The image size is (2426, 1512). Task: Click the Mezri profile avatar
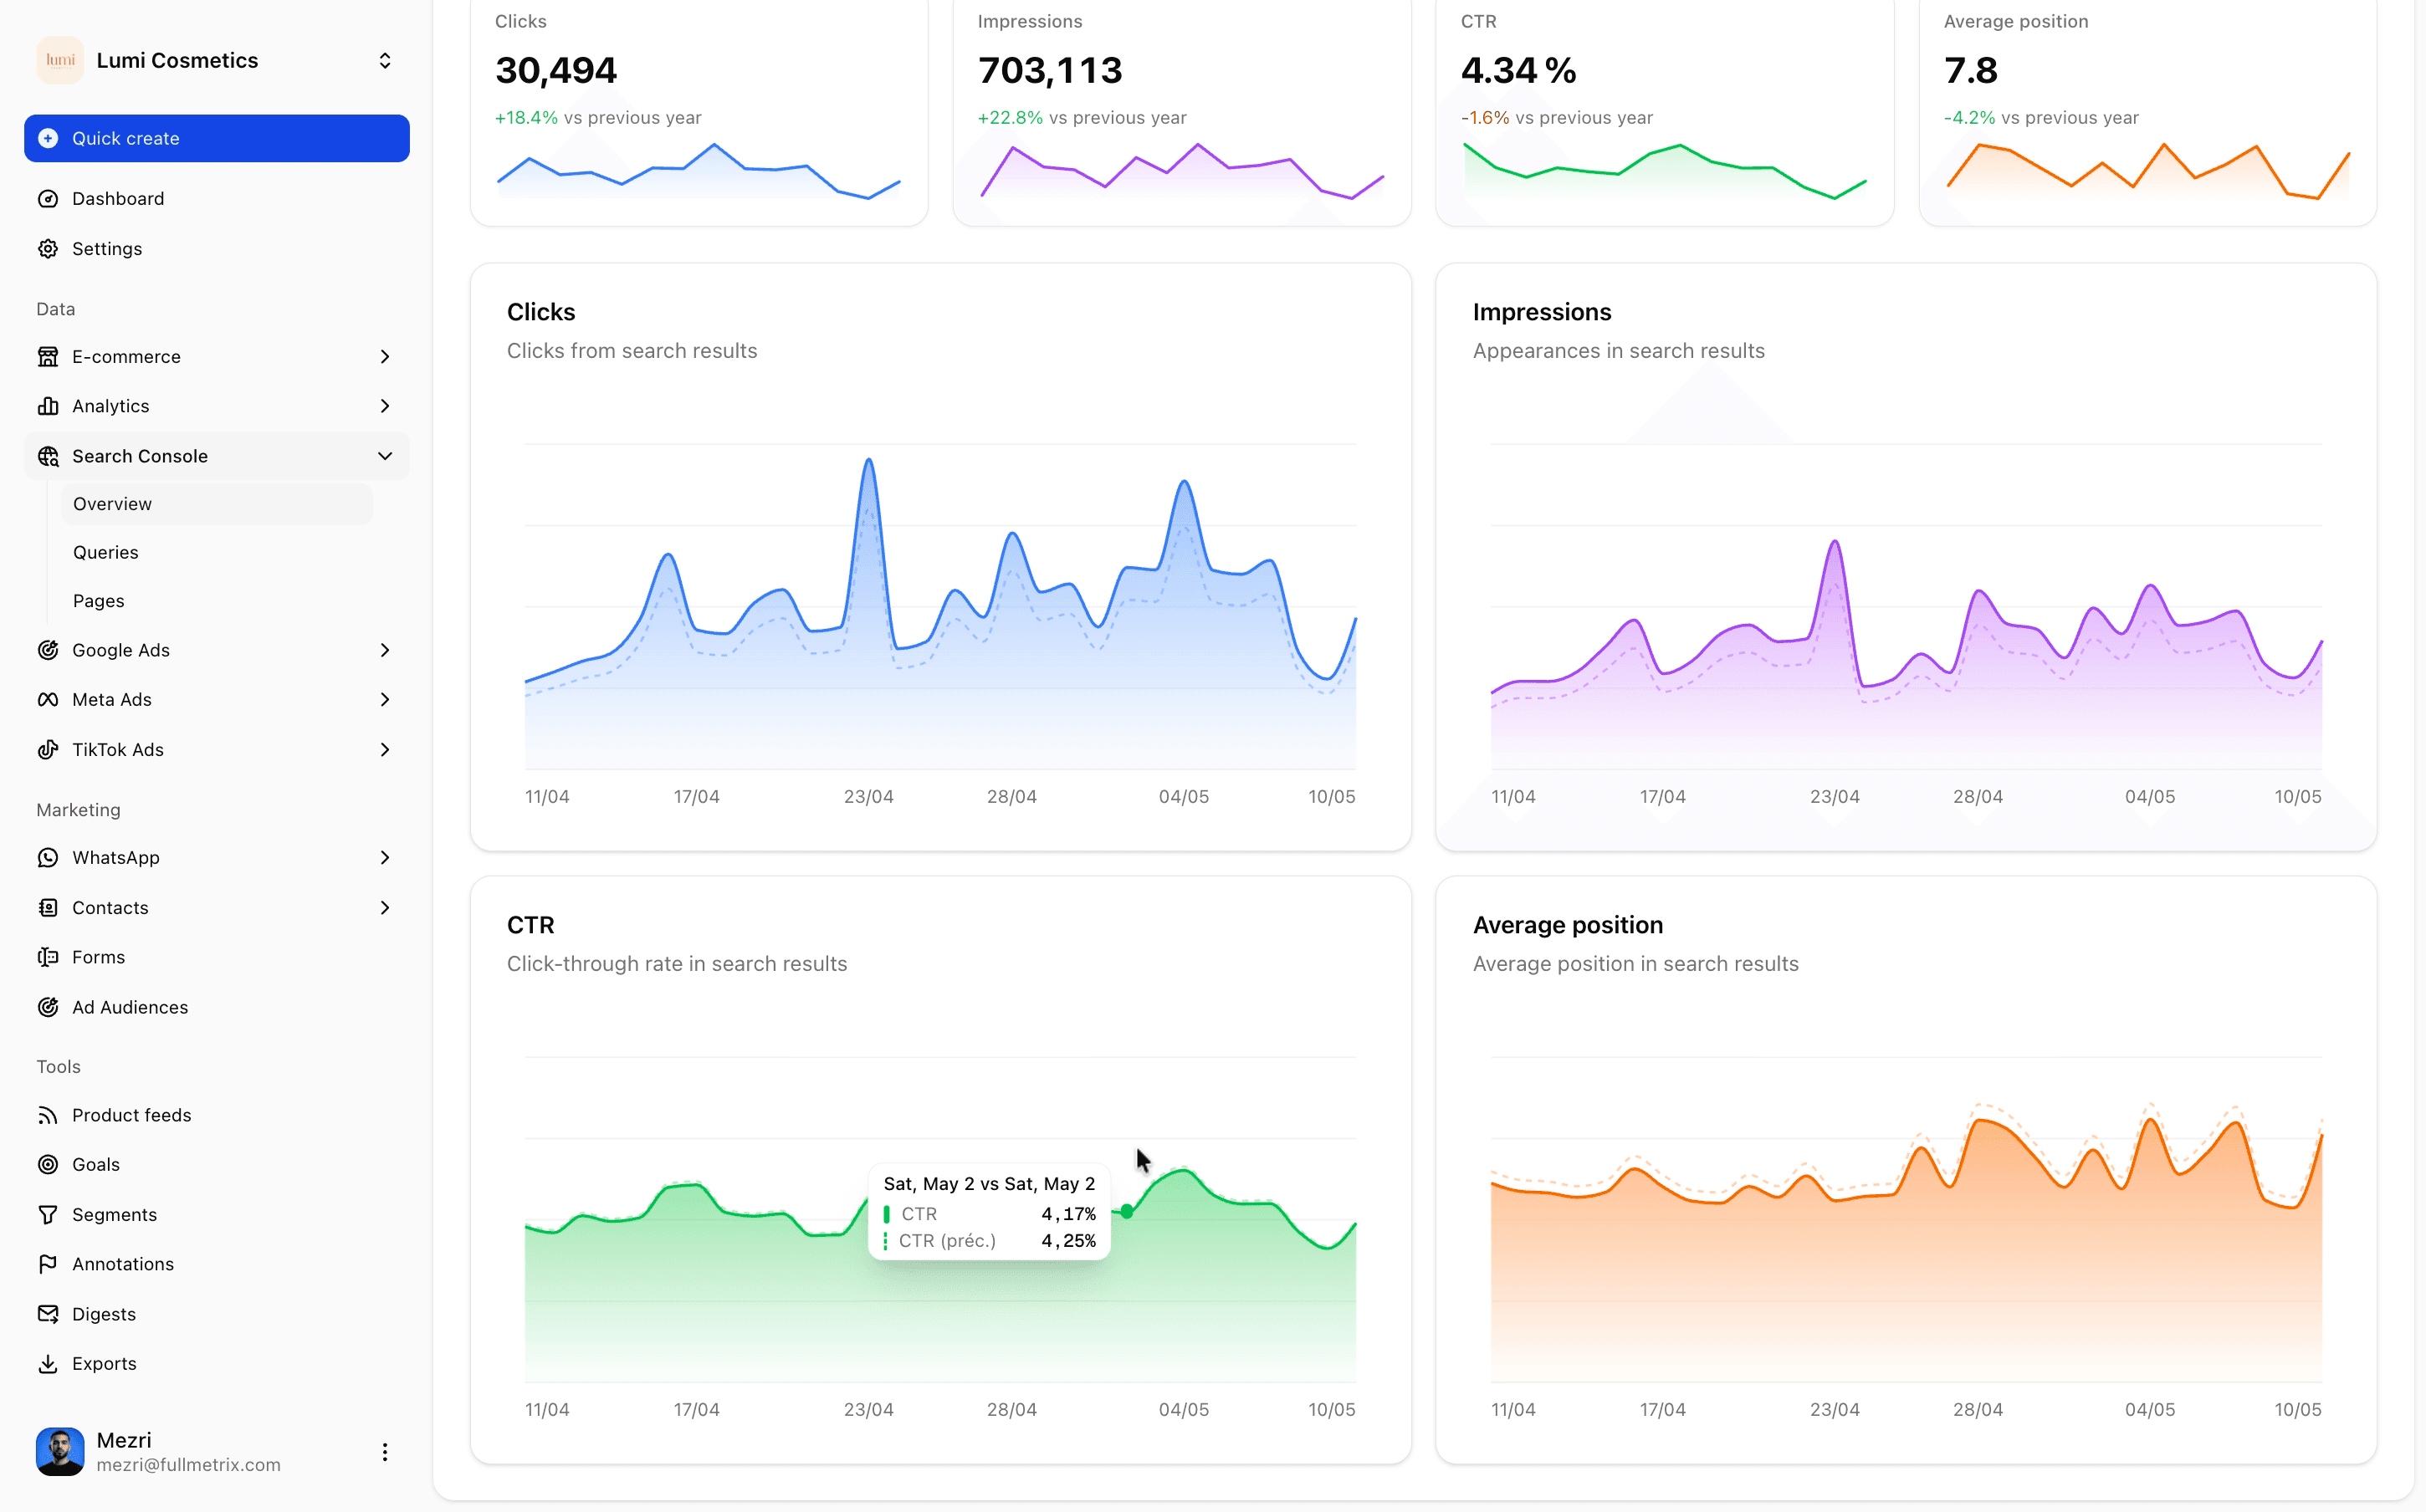pyautogui.click(x=60, y=1451)
